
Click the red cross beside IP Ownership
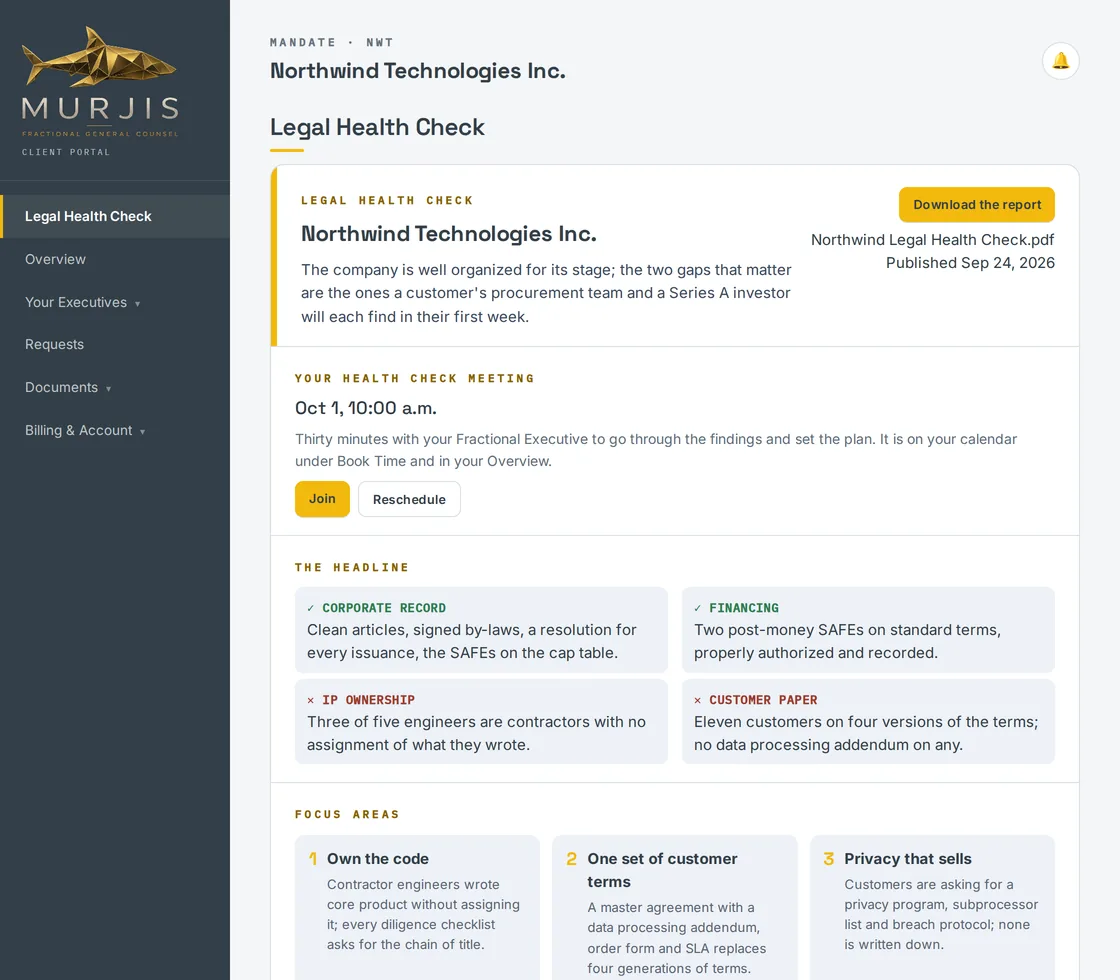point(311,701)
